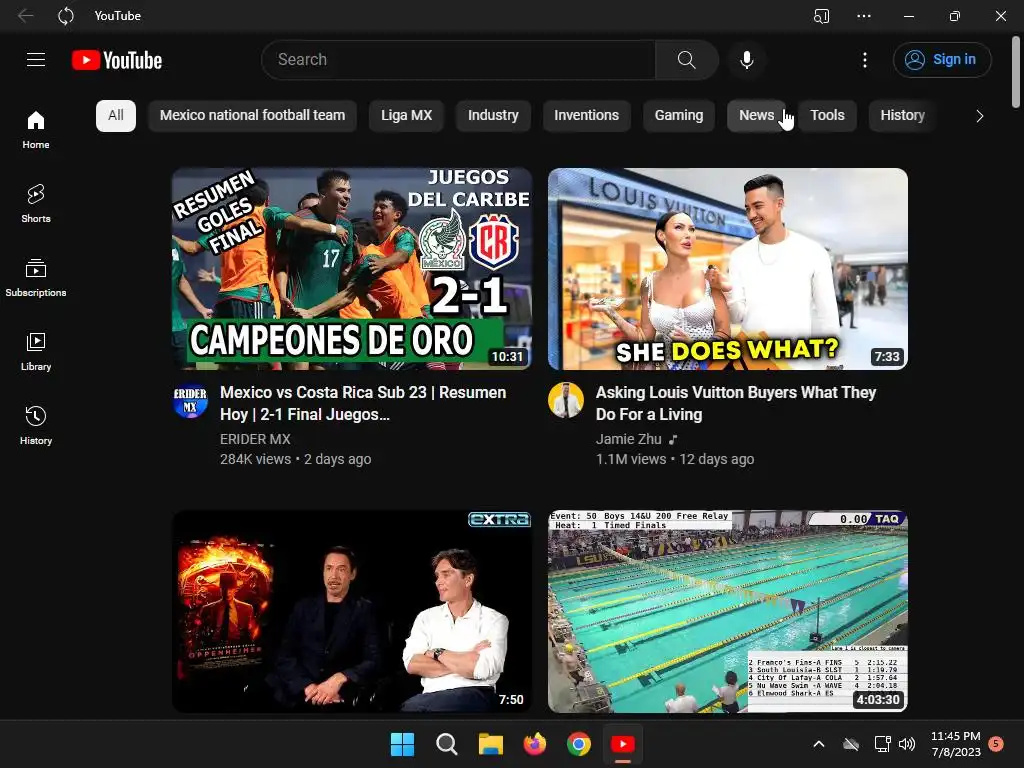
Task: Select the Liga MX chip
Action: (x=406, y=116)
